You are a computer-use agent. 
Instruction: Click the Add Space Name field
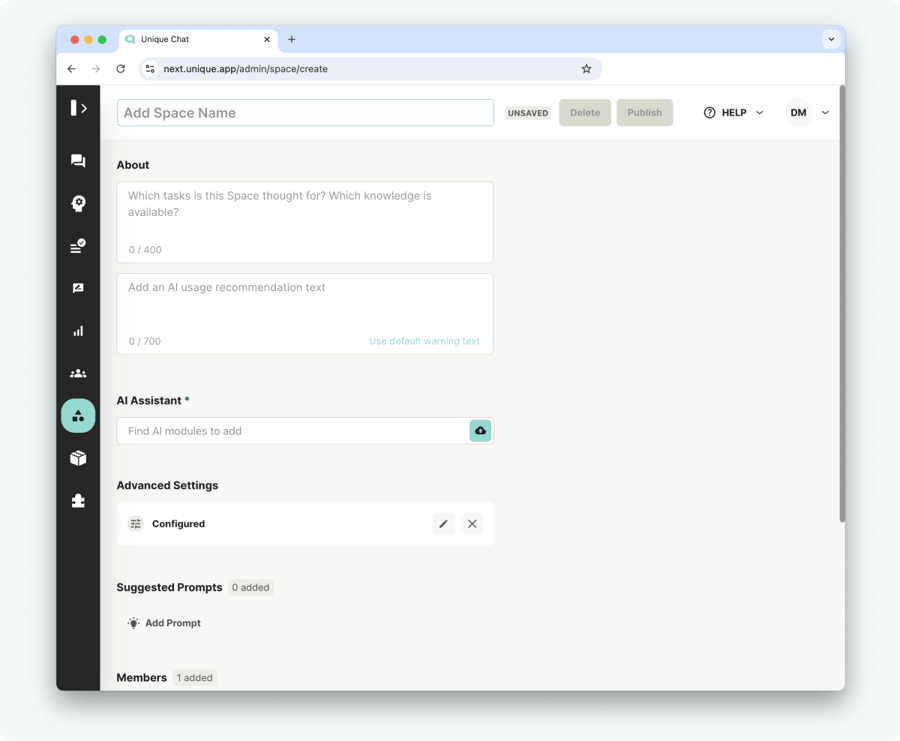click(305, 113)
